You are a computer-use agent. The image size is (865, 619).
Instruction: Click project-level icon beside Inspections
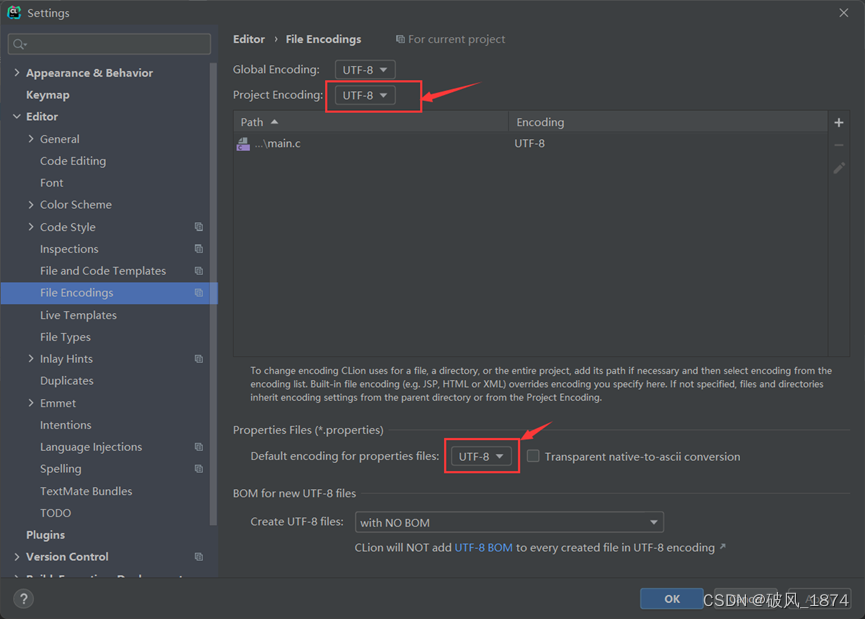[199, 249]
